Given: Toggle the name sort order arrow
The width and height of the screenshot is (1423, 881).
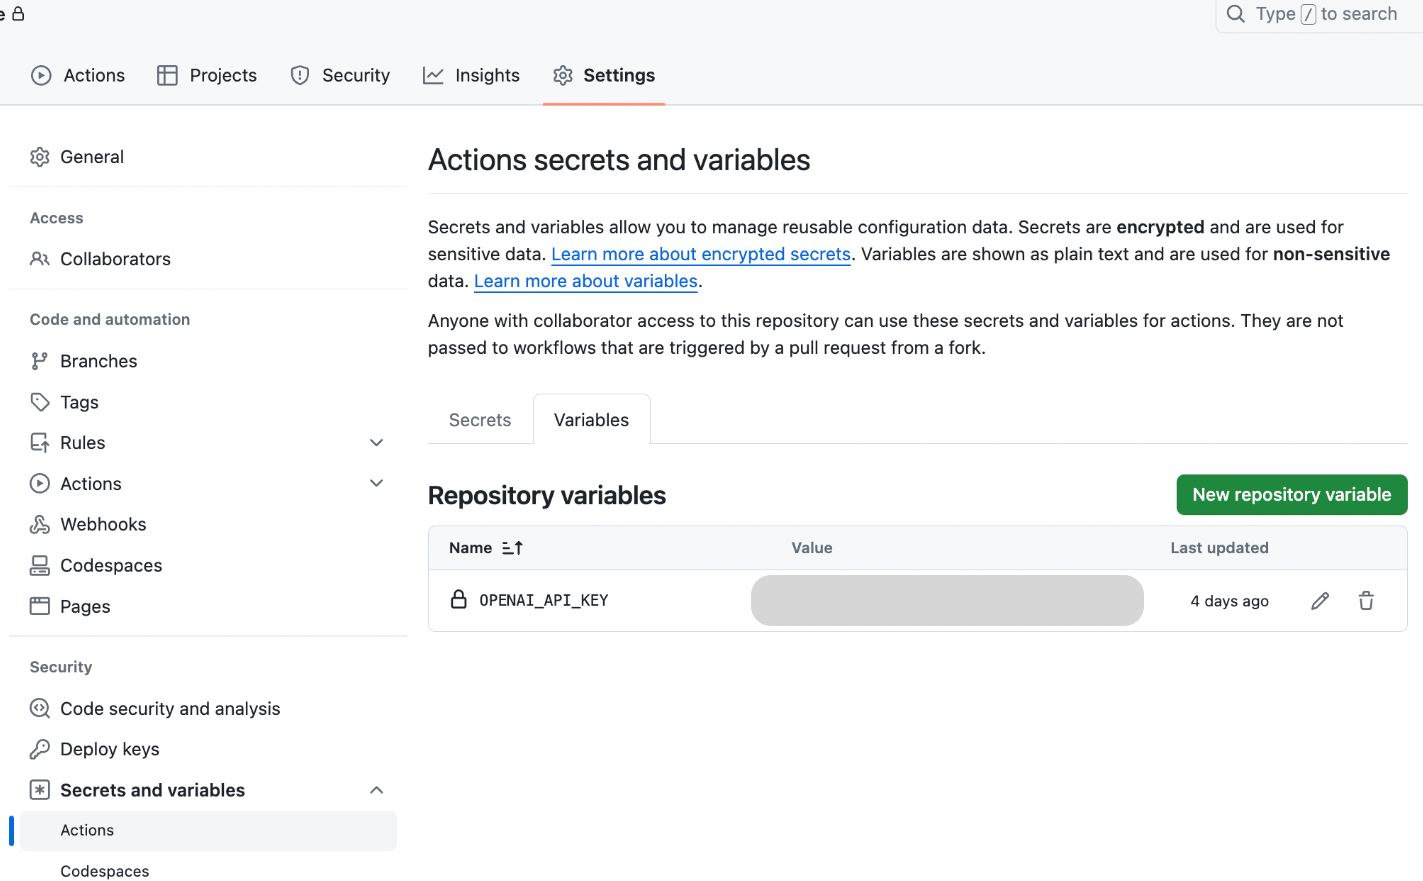Looking at the screenshot, I should [x=511, y=548].
